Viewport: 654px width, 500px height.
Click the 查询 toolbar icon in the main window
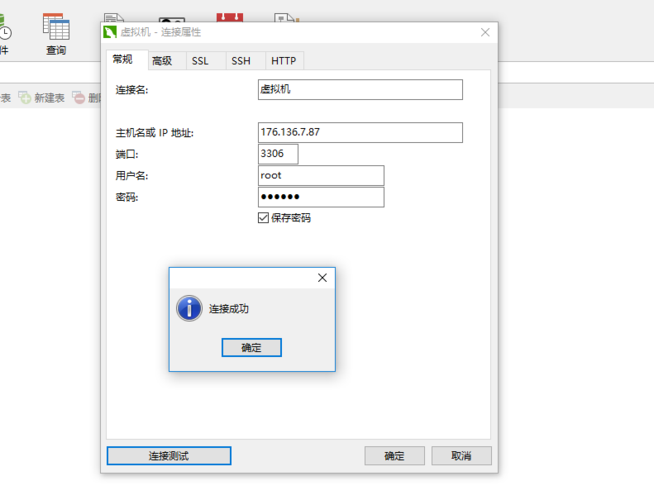click(x=56, y=34)
